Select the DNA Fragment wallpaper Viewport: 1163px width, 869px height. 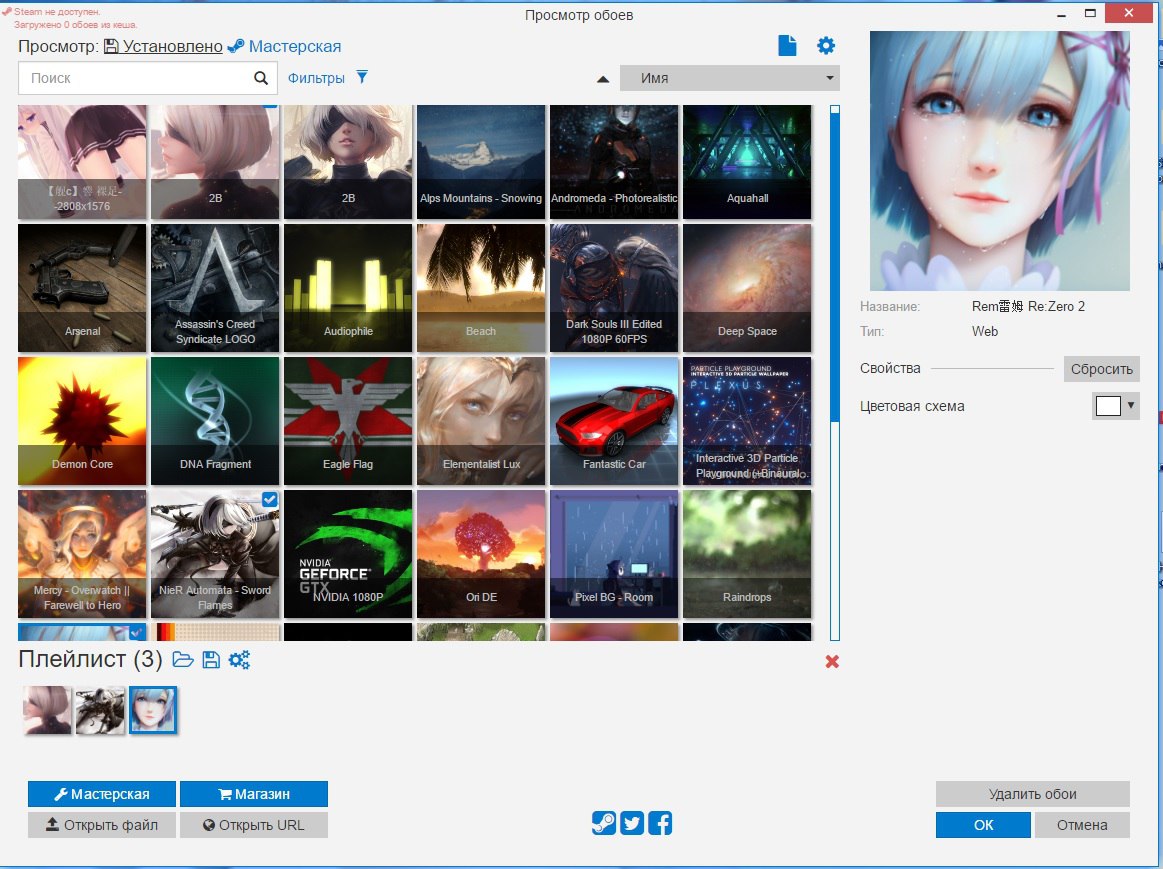215,421
